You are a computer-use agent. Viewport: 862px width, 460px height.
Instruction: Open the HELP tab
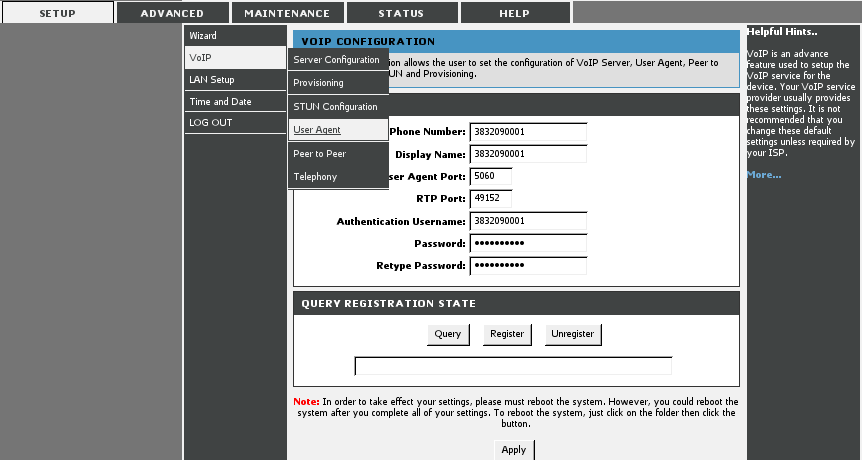pyautogui.click(x=515, y=13)
